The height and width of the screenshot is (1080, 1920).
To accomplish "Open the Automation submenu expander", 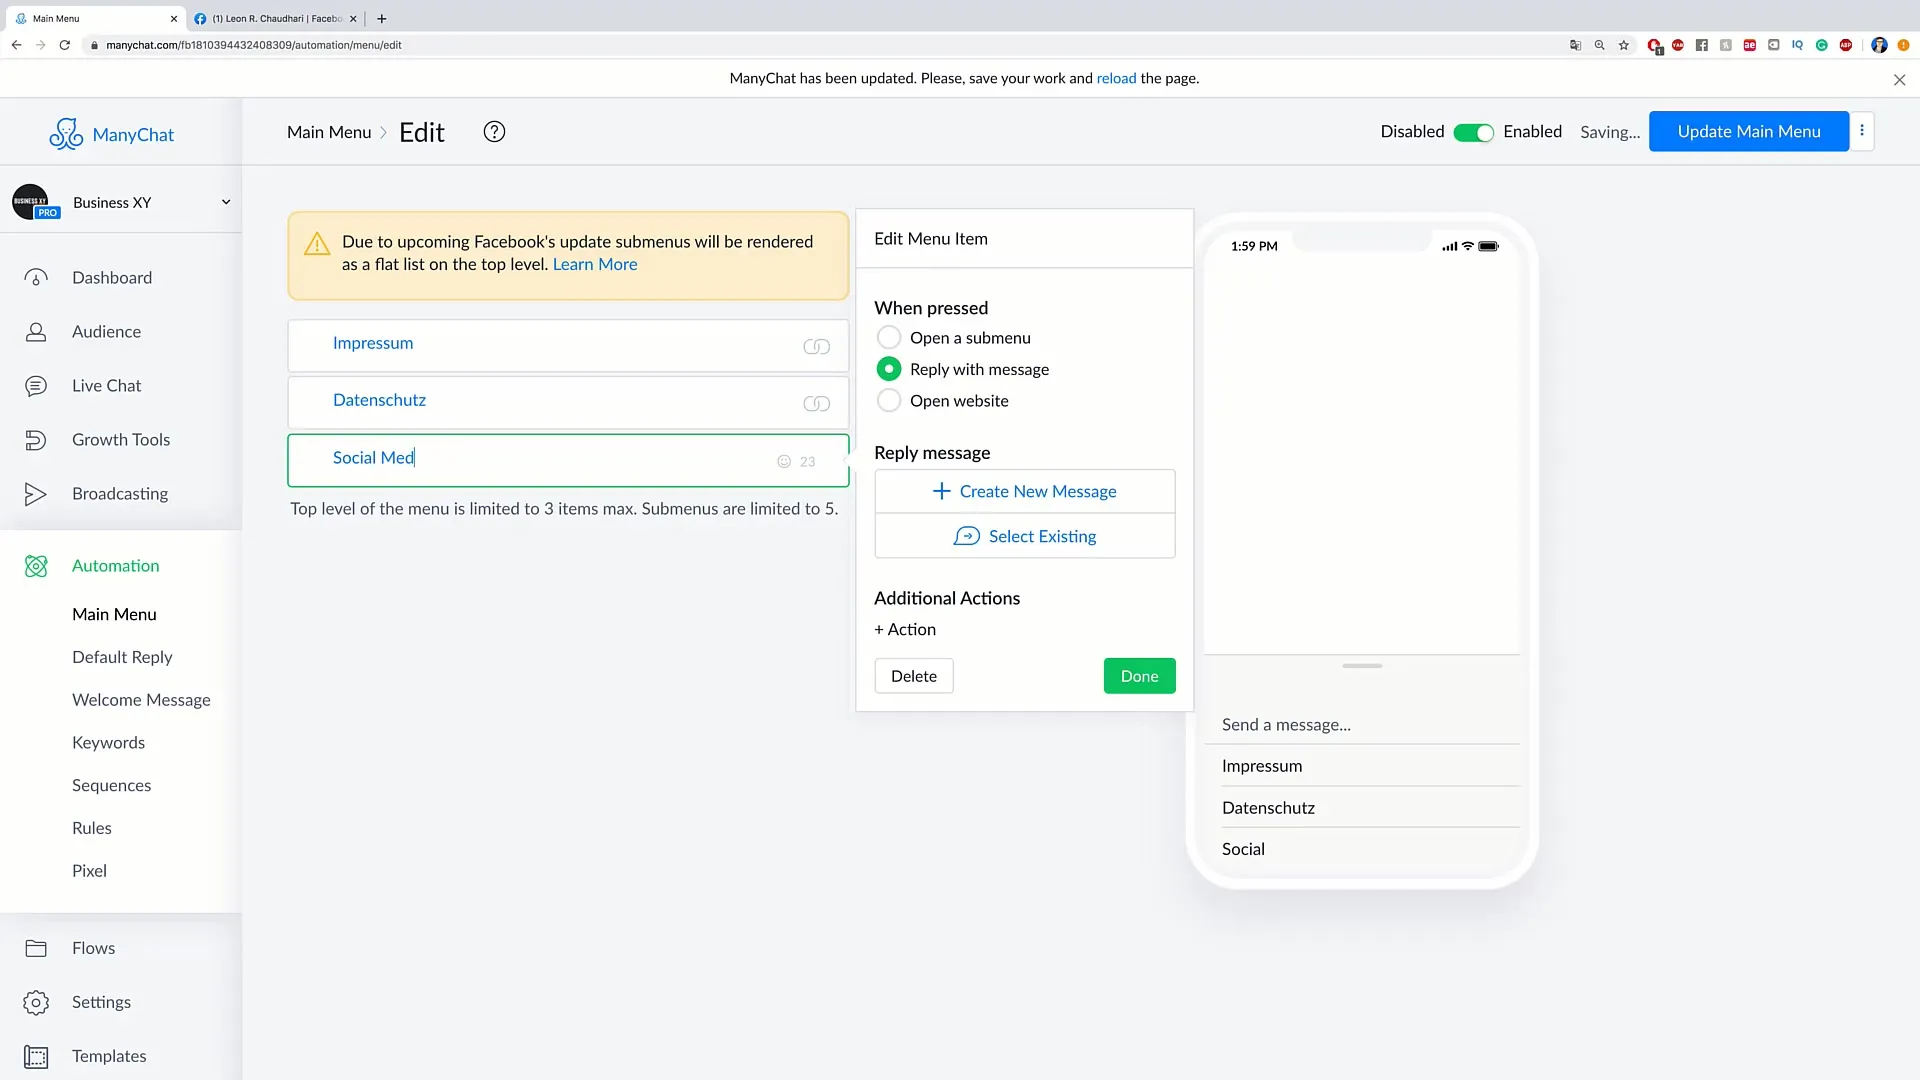I will coord(115,564).
